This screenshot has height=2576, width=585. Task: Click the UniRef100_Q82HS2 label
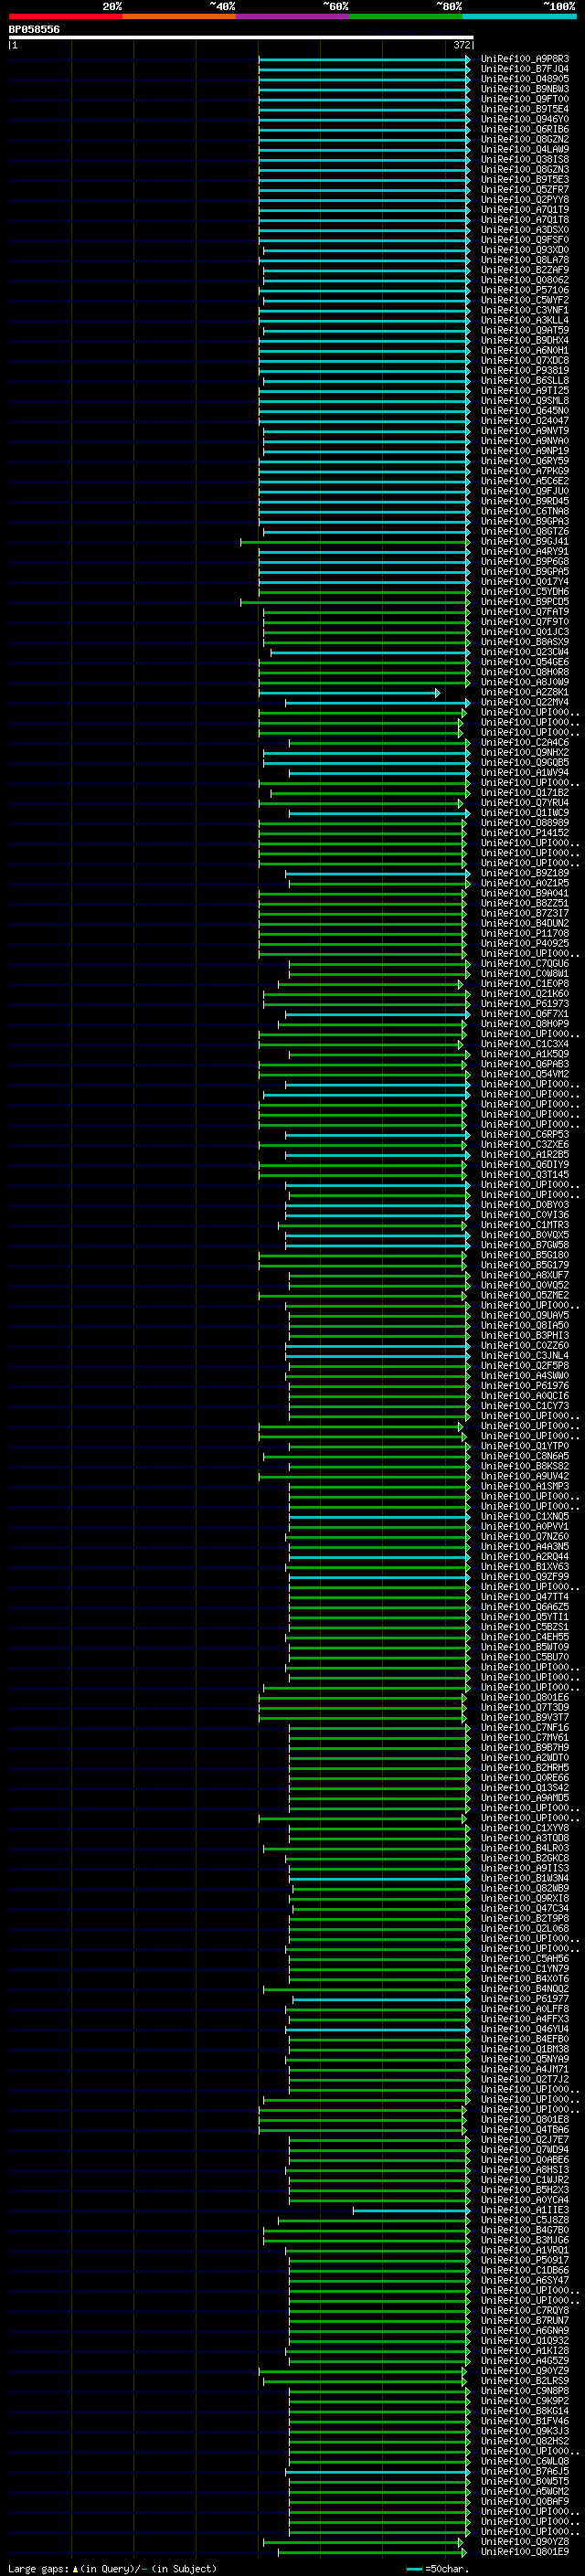point(524,2441)
